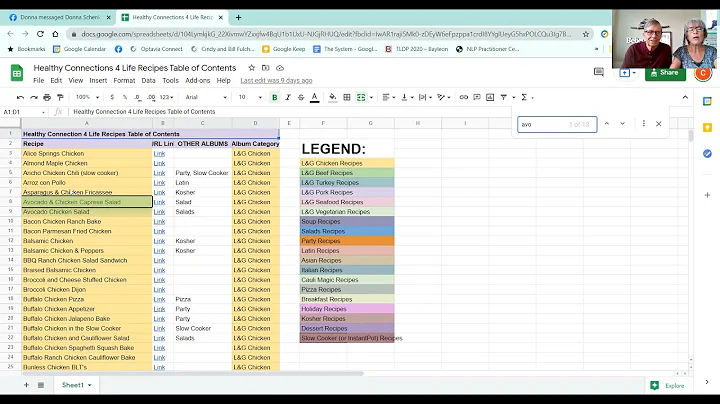The image size is (720, 404).
Task: Open the File menu
Action: click(x=39, y=80)
